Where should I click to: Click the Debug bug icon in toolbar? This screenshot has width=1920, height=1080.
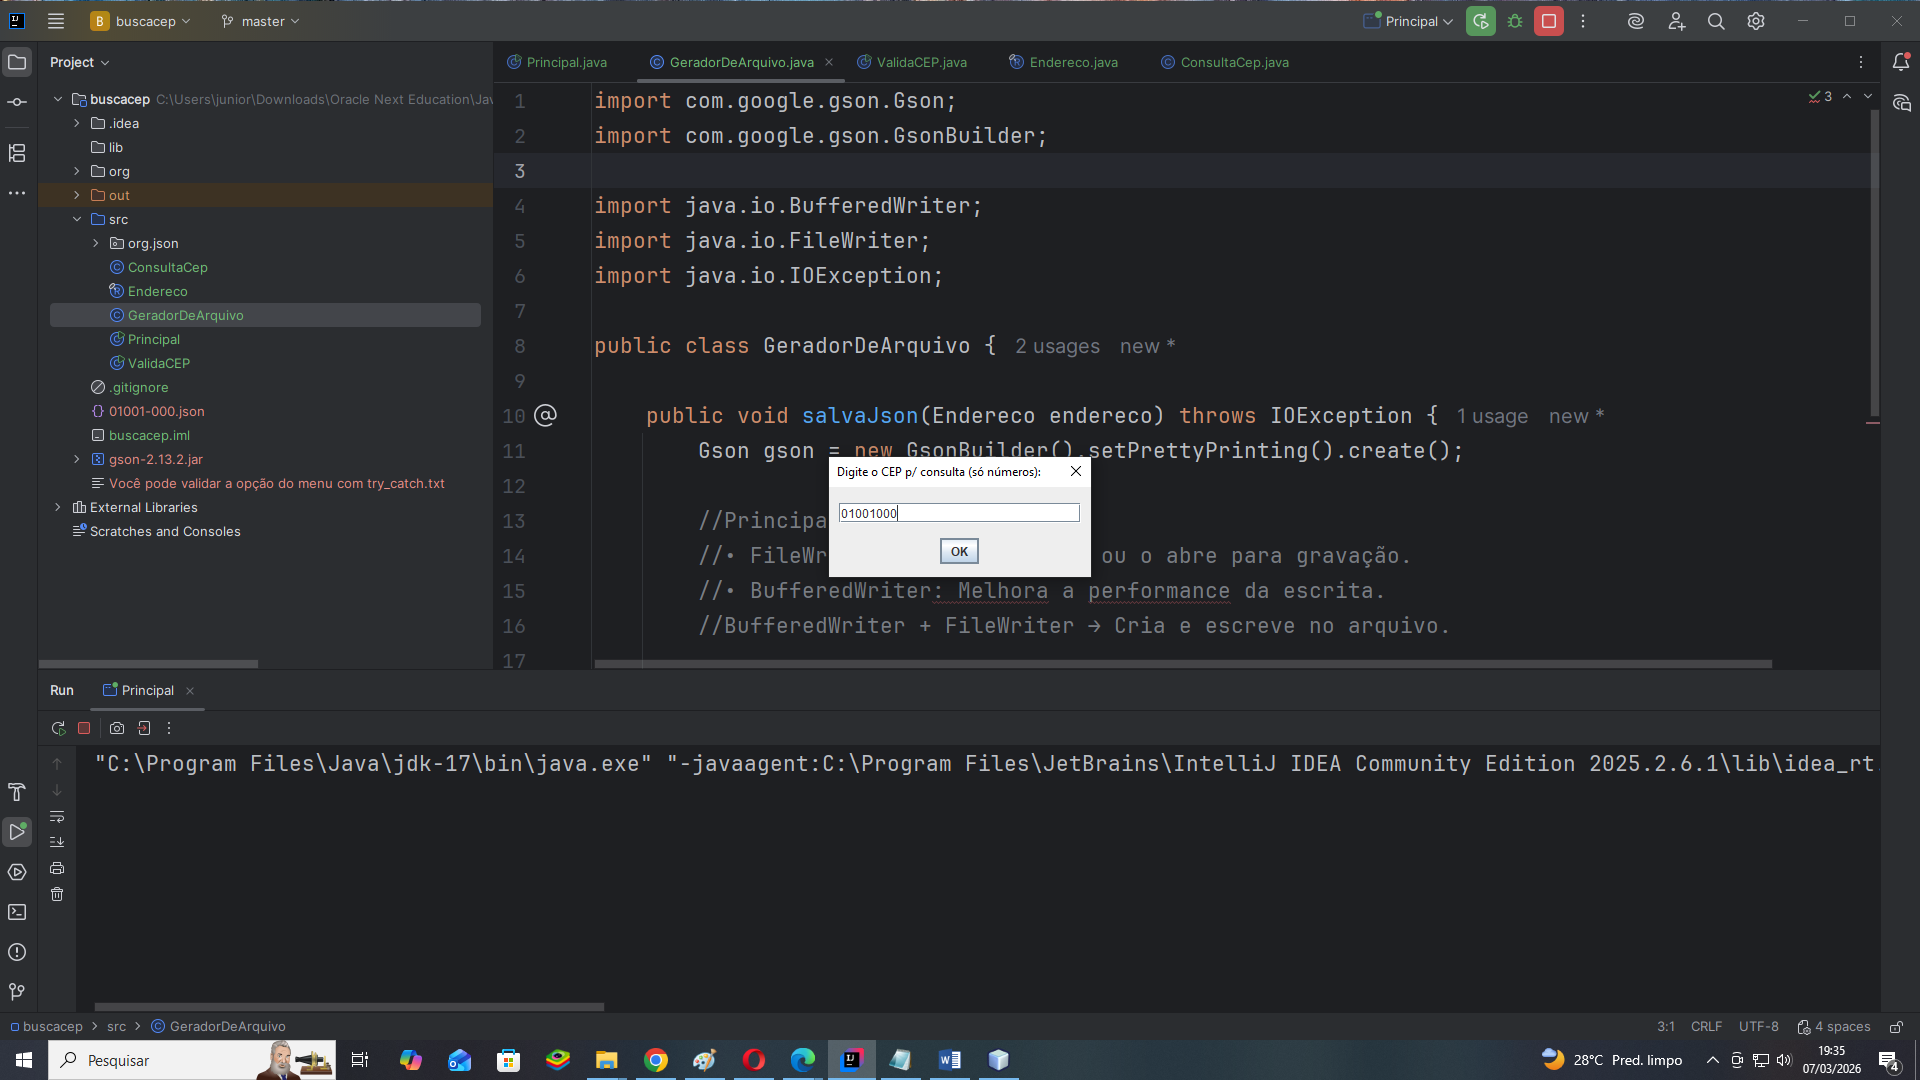(1515, 21)
